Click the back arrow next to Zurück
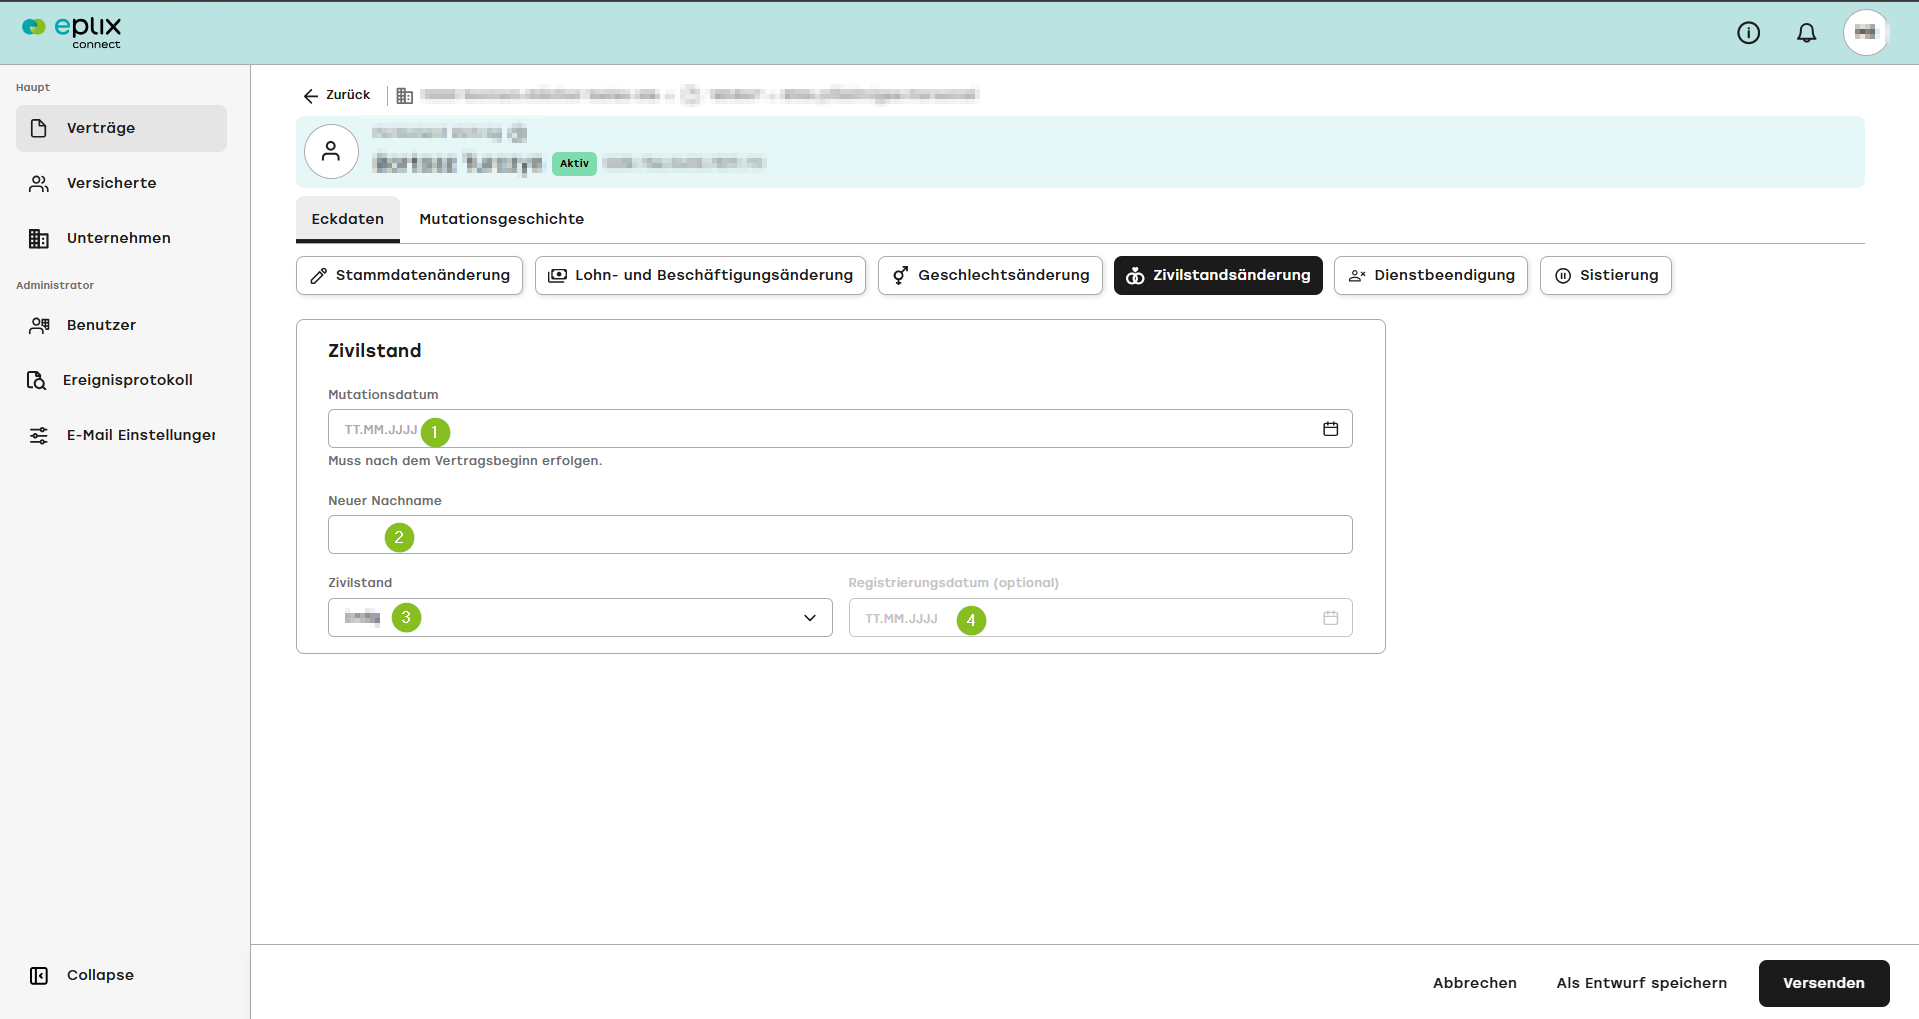 (x=311, y=96)
